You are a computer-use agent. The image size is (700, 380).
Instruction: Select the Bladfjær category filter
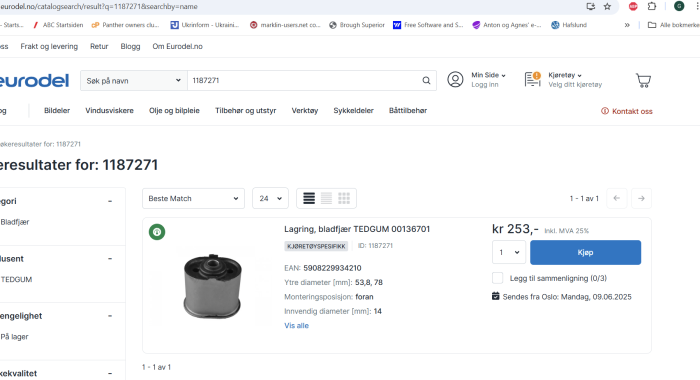click(15, 222)
